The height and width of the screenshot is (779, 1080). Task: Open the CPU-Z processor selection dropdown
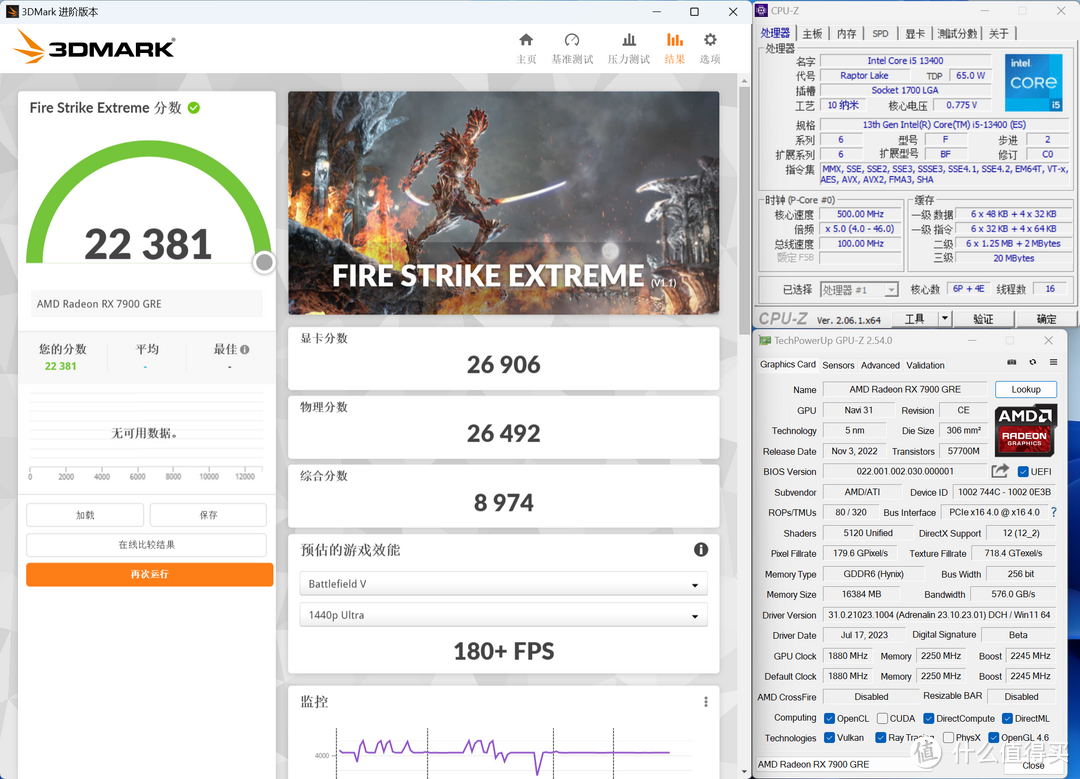(x=860, y=290)
